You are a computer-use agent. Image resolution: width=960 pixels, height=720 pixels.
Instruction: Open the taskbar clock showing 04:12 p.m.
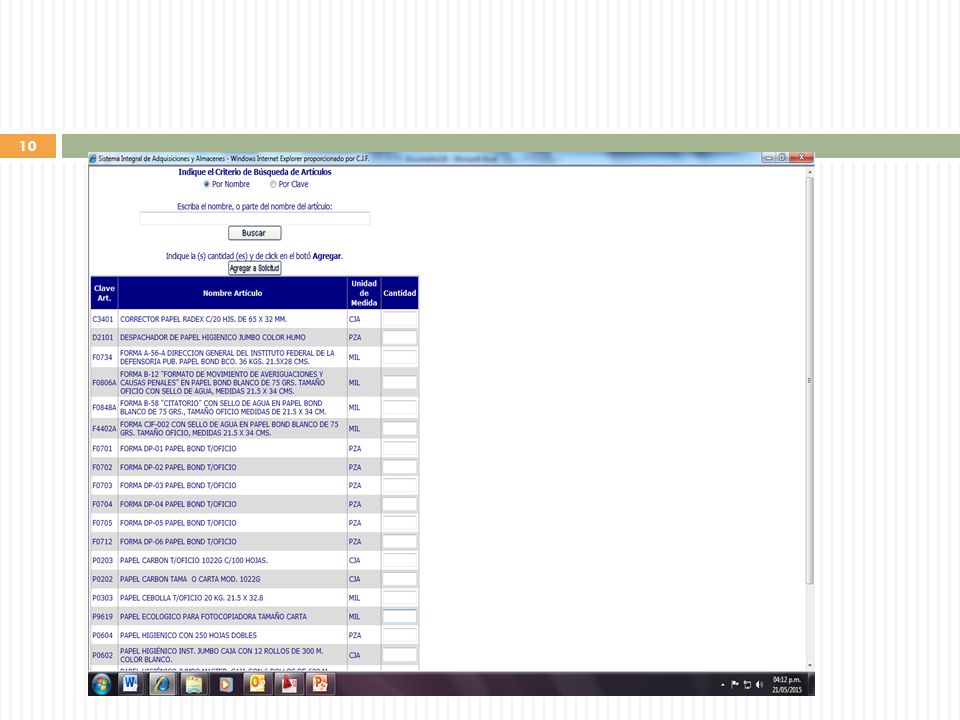click(787, 684)
